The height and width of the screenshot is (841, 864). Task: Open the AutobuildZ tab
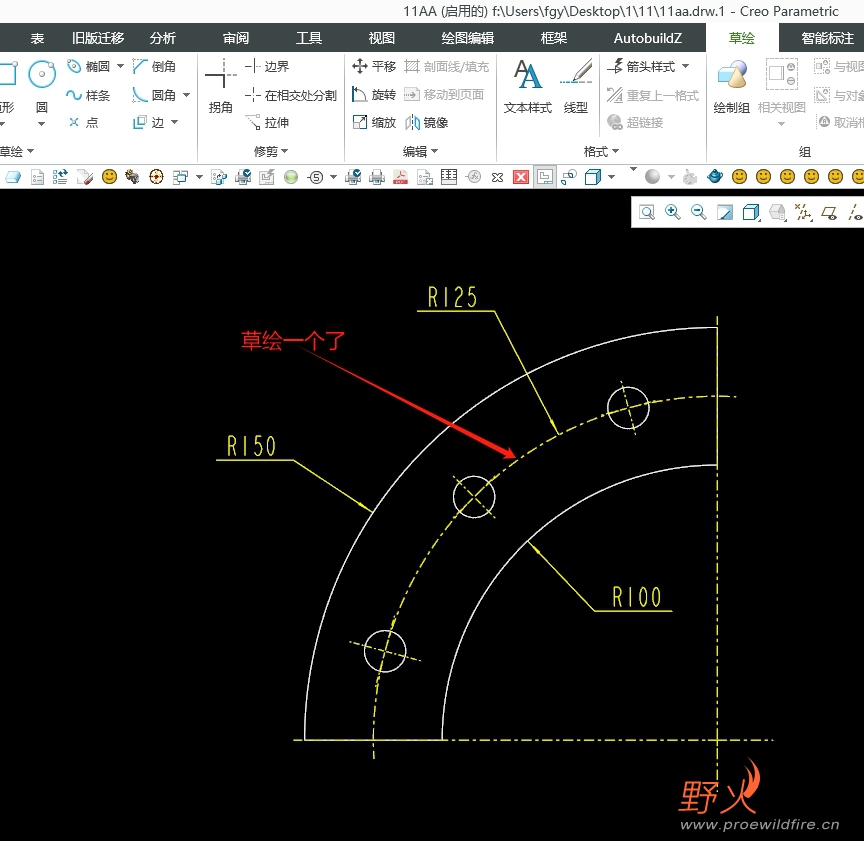click(647, 38)
